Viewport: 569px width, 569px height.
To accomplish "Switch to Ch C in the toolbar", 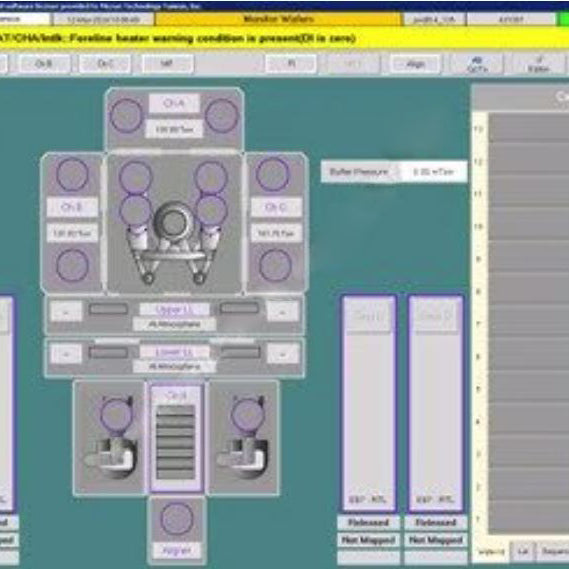I will point(105,64).
